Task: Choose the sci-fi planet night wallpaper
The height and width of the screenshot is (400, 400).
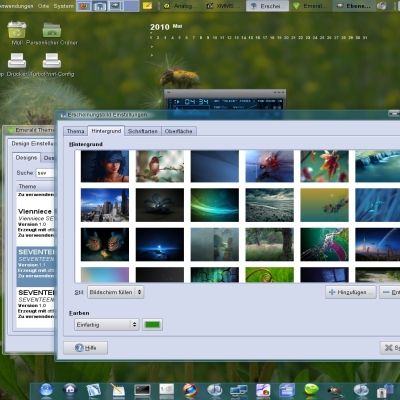Action: click(378, 244)
